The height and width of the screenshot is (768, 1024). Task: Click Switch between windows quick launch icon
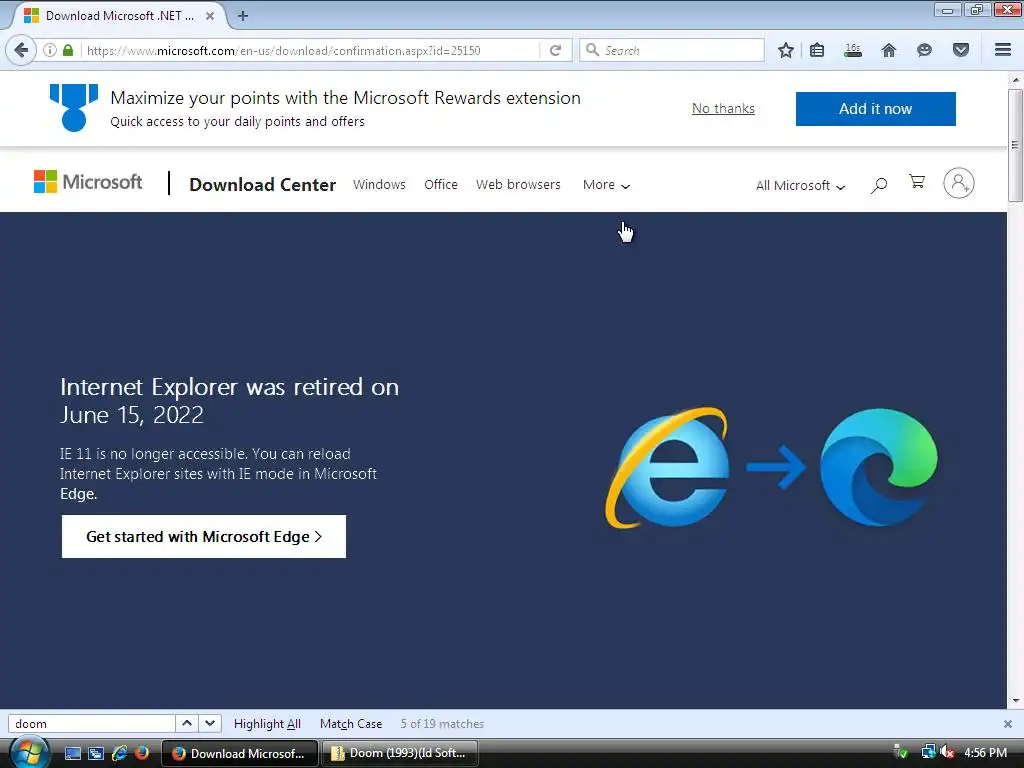[96, 754]
